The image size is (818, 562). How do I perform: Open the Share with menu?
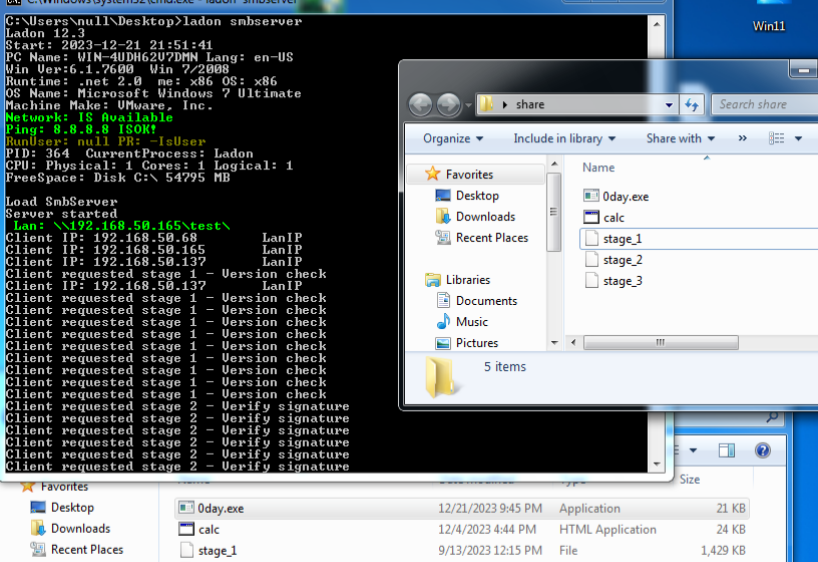680,138
